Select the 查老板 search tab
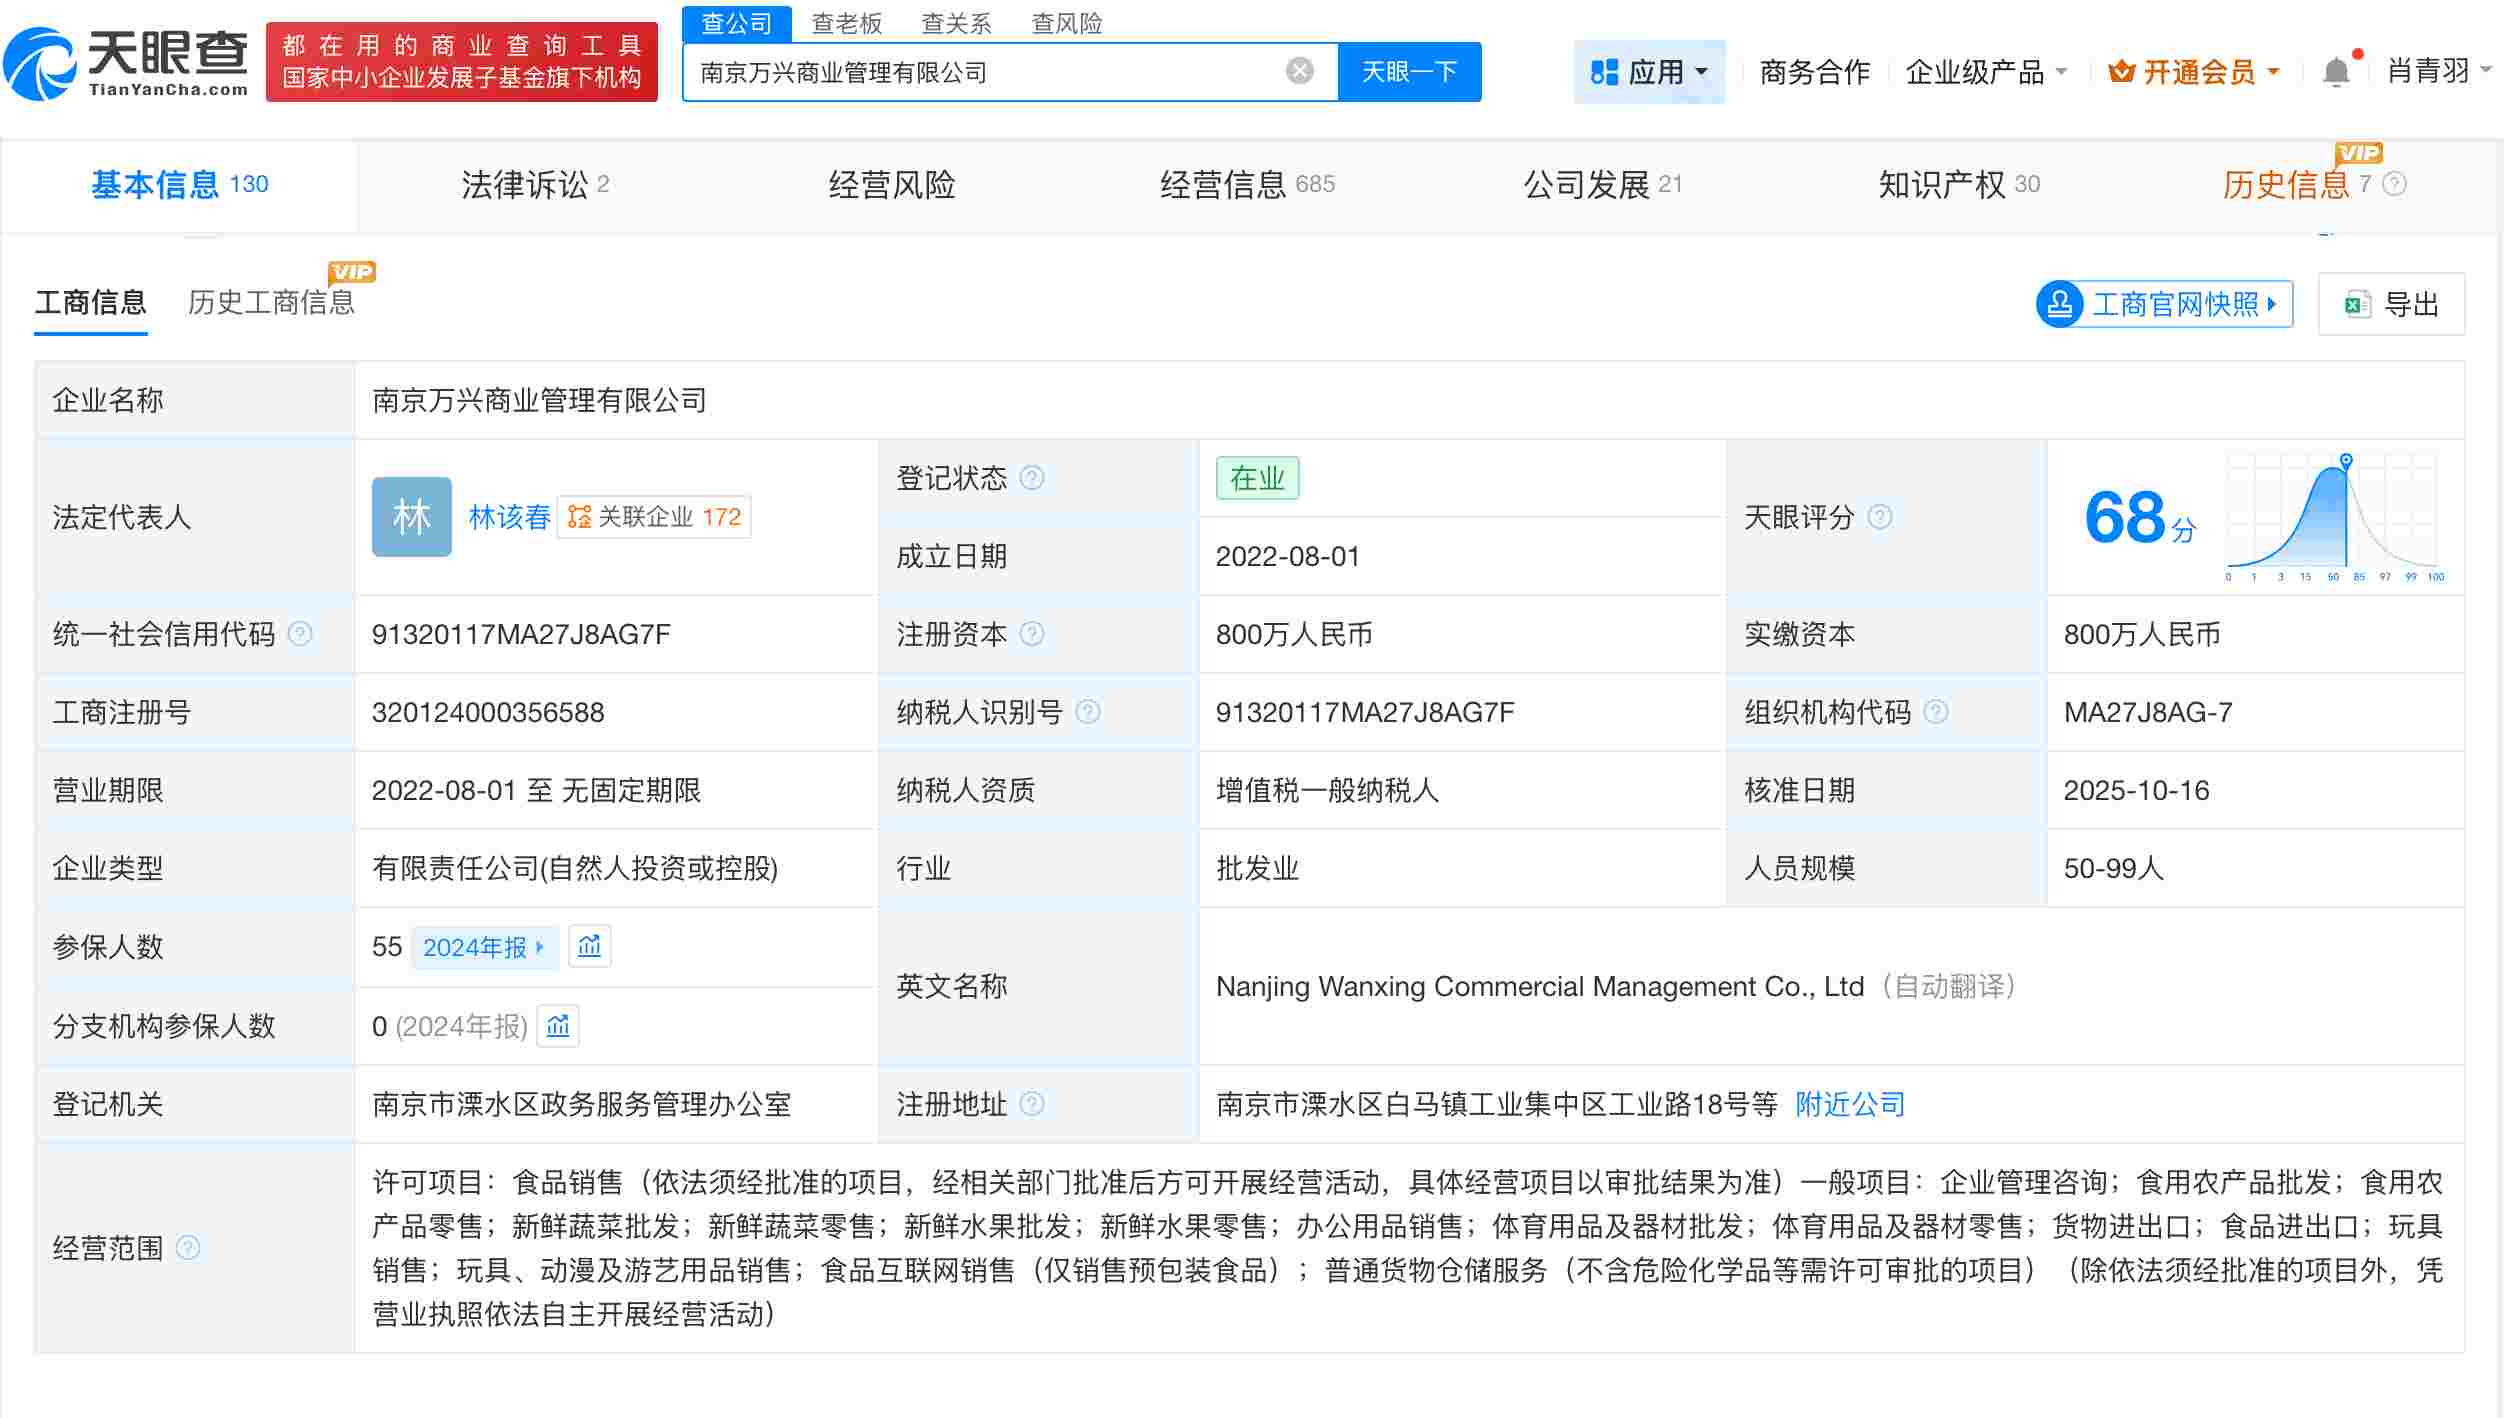2504x1418 pixels. pos(846,22)
